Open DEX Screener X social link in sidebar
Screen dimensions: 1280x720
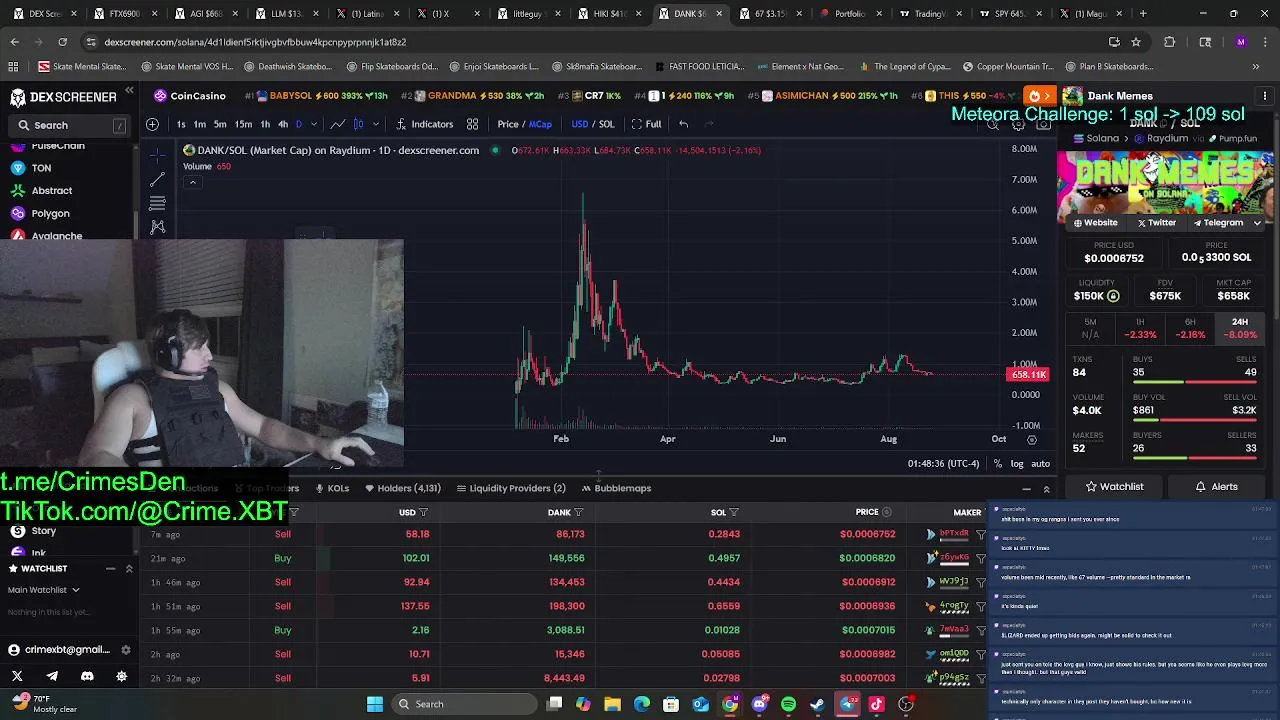17,677
